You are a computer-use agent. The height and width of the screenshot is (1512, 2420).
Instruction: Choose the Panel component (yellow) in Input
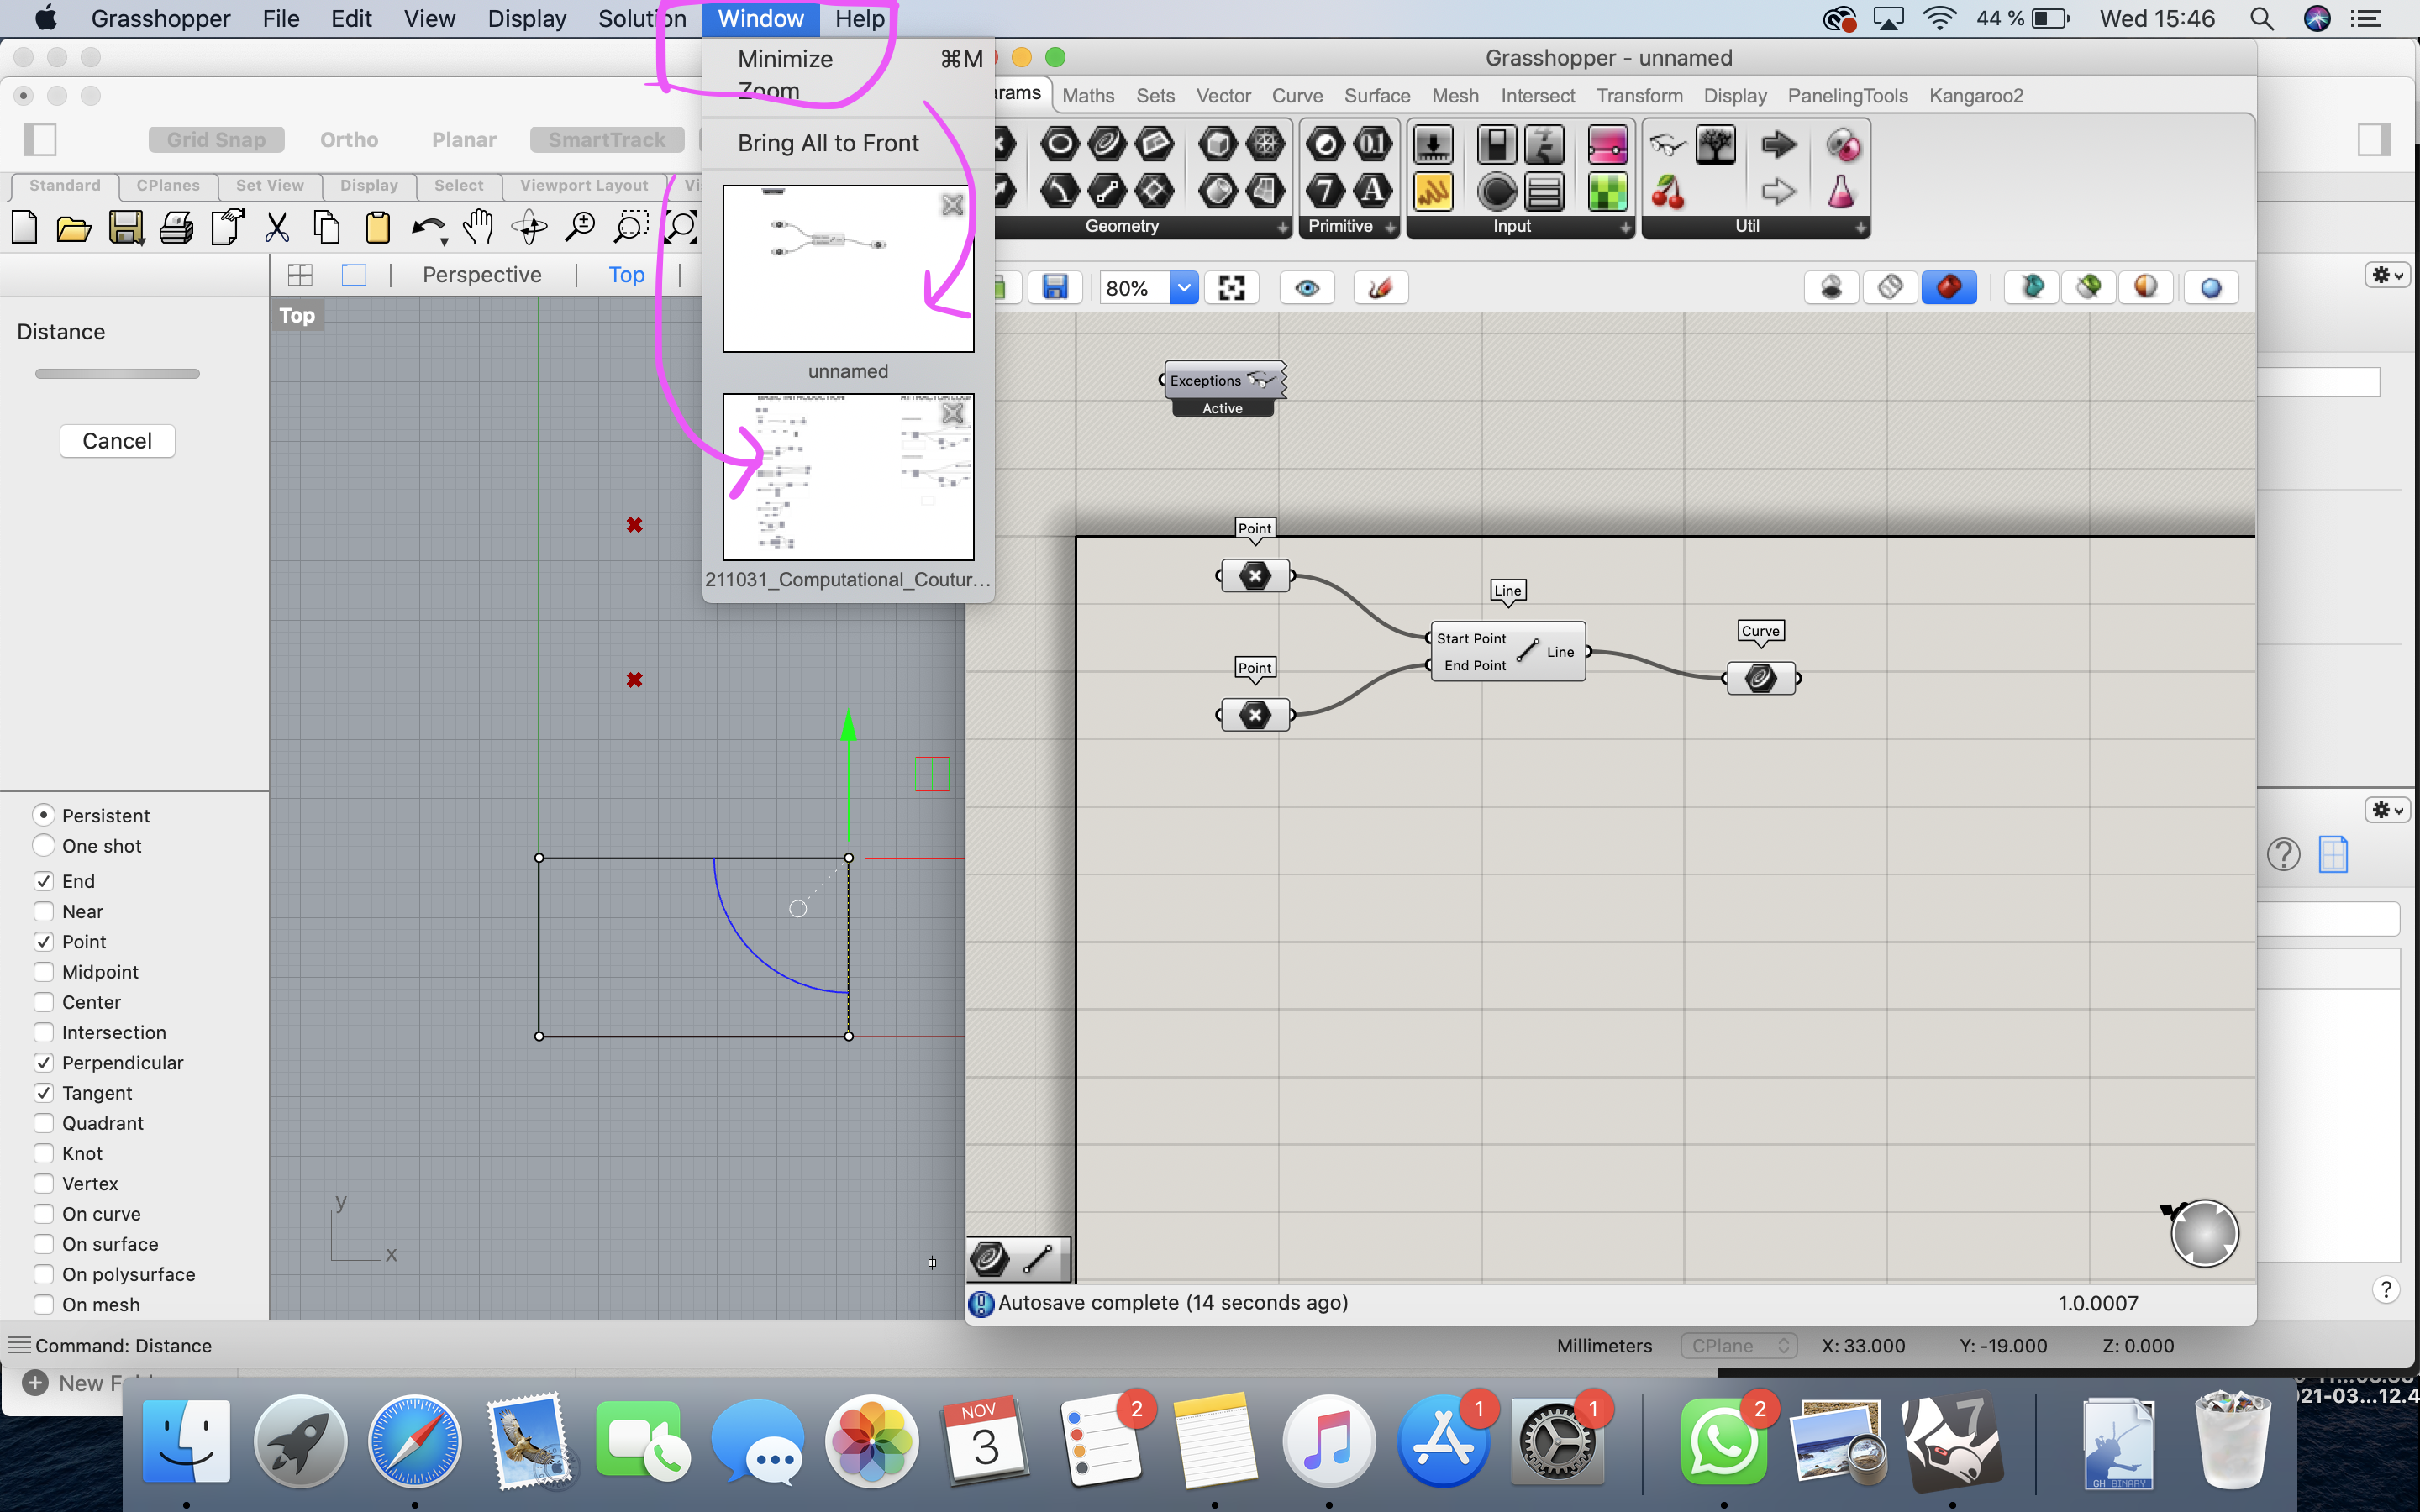click(1434, 191)
